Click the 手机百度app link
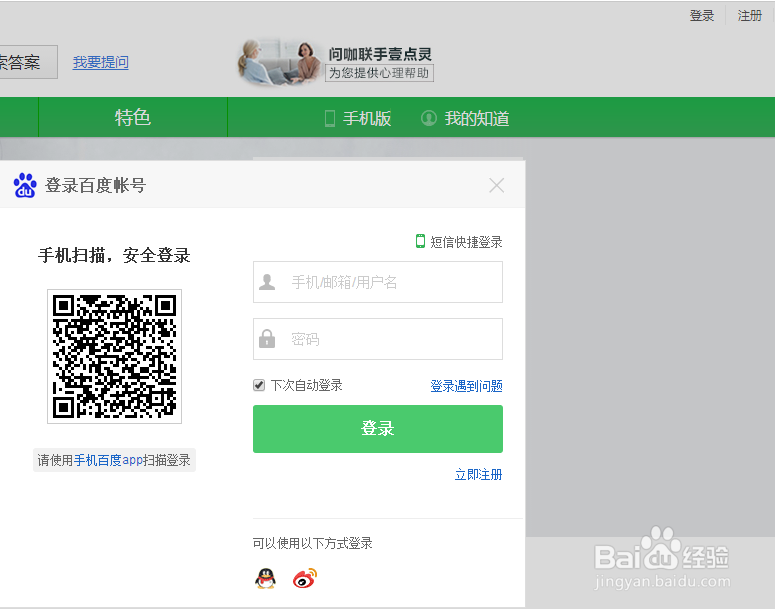This screenshot has height=609, width=775. click(x=108, y=460)
